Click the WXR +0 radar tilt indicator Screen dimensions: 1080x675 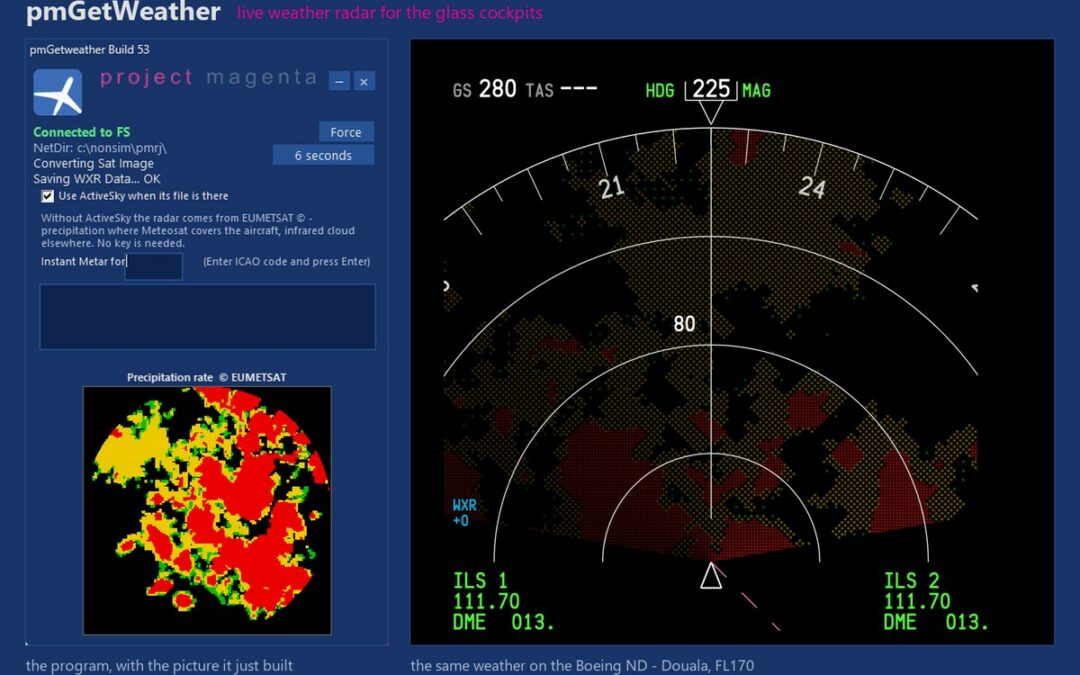click(x=464, y=513)
